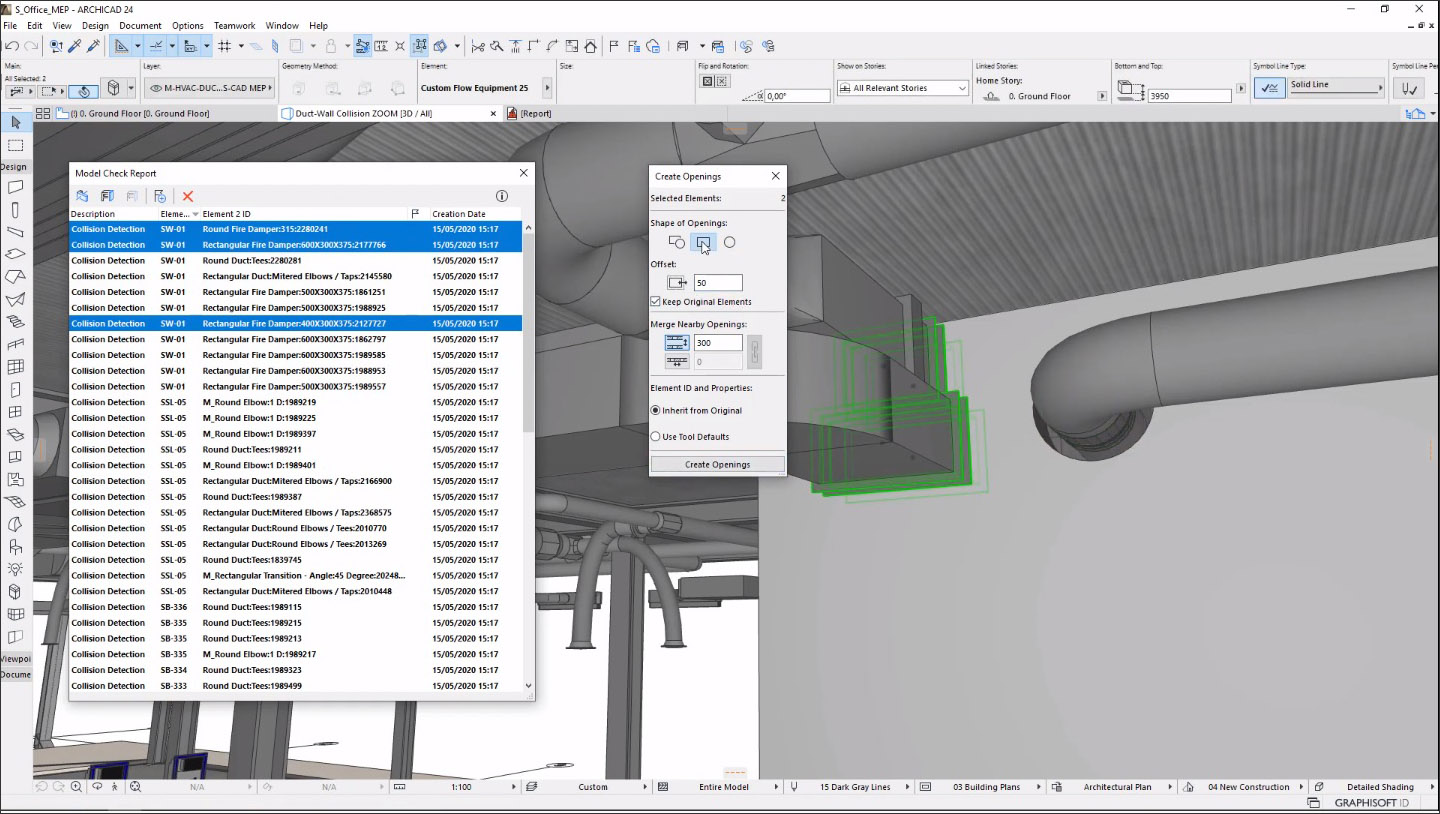Click the red delete icon in Model Check Report
This screenshot has height=814, width=1440.
click(187, 197)
